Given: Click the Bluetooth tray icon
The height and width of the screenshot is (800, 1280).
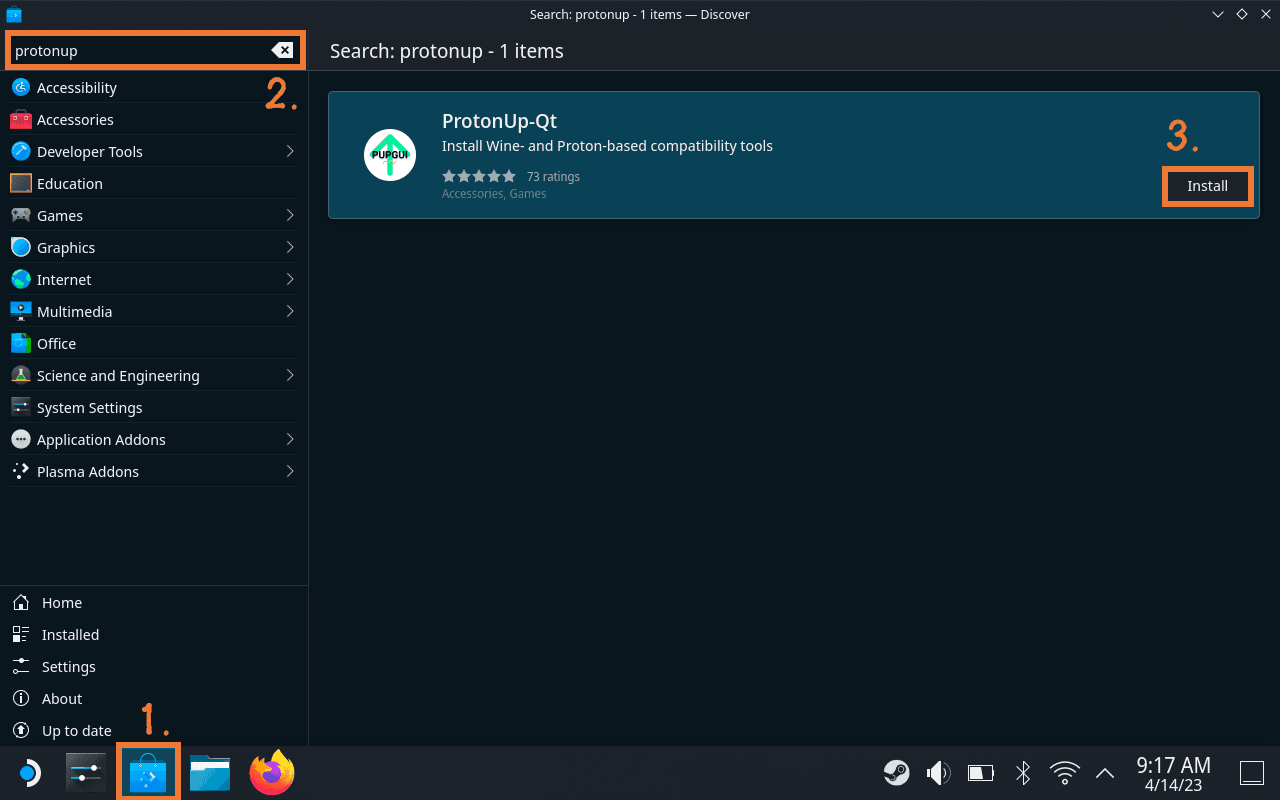Looking at the screenshot, I should [1023, 773].
